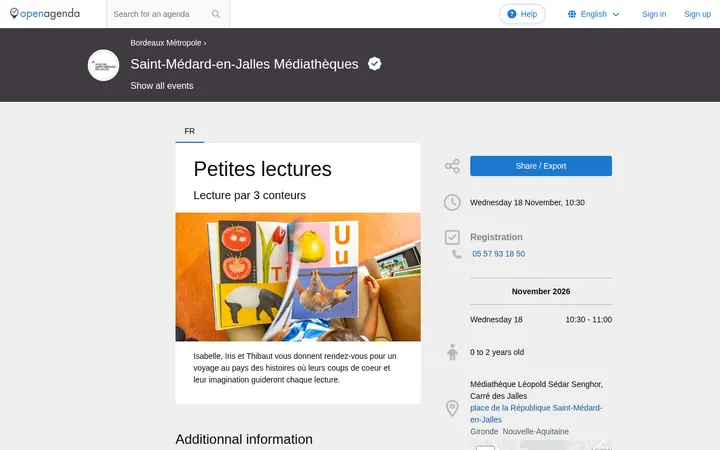
Task: Select Wednesday 18 10:30 - 11:00 timing
Action: [541, 320]
